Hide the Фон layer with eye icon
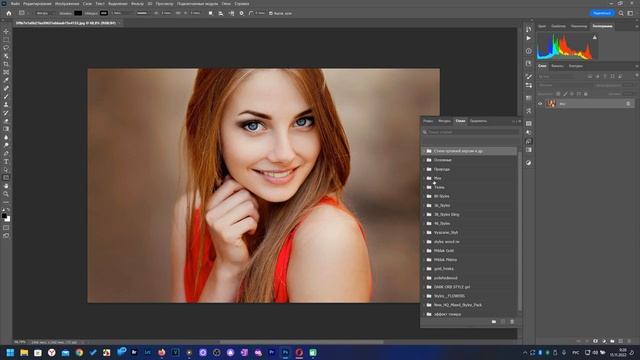 pos(540,104)
